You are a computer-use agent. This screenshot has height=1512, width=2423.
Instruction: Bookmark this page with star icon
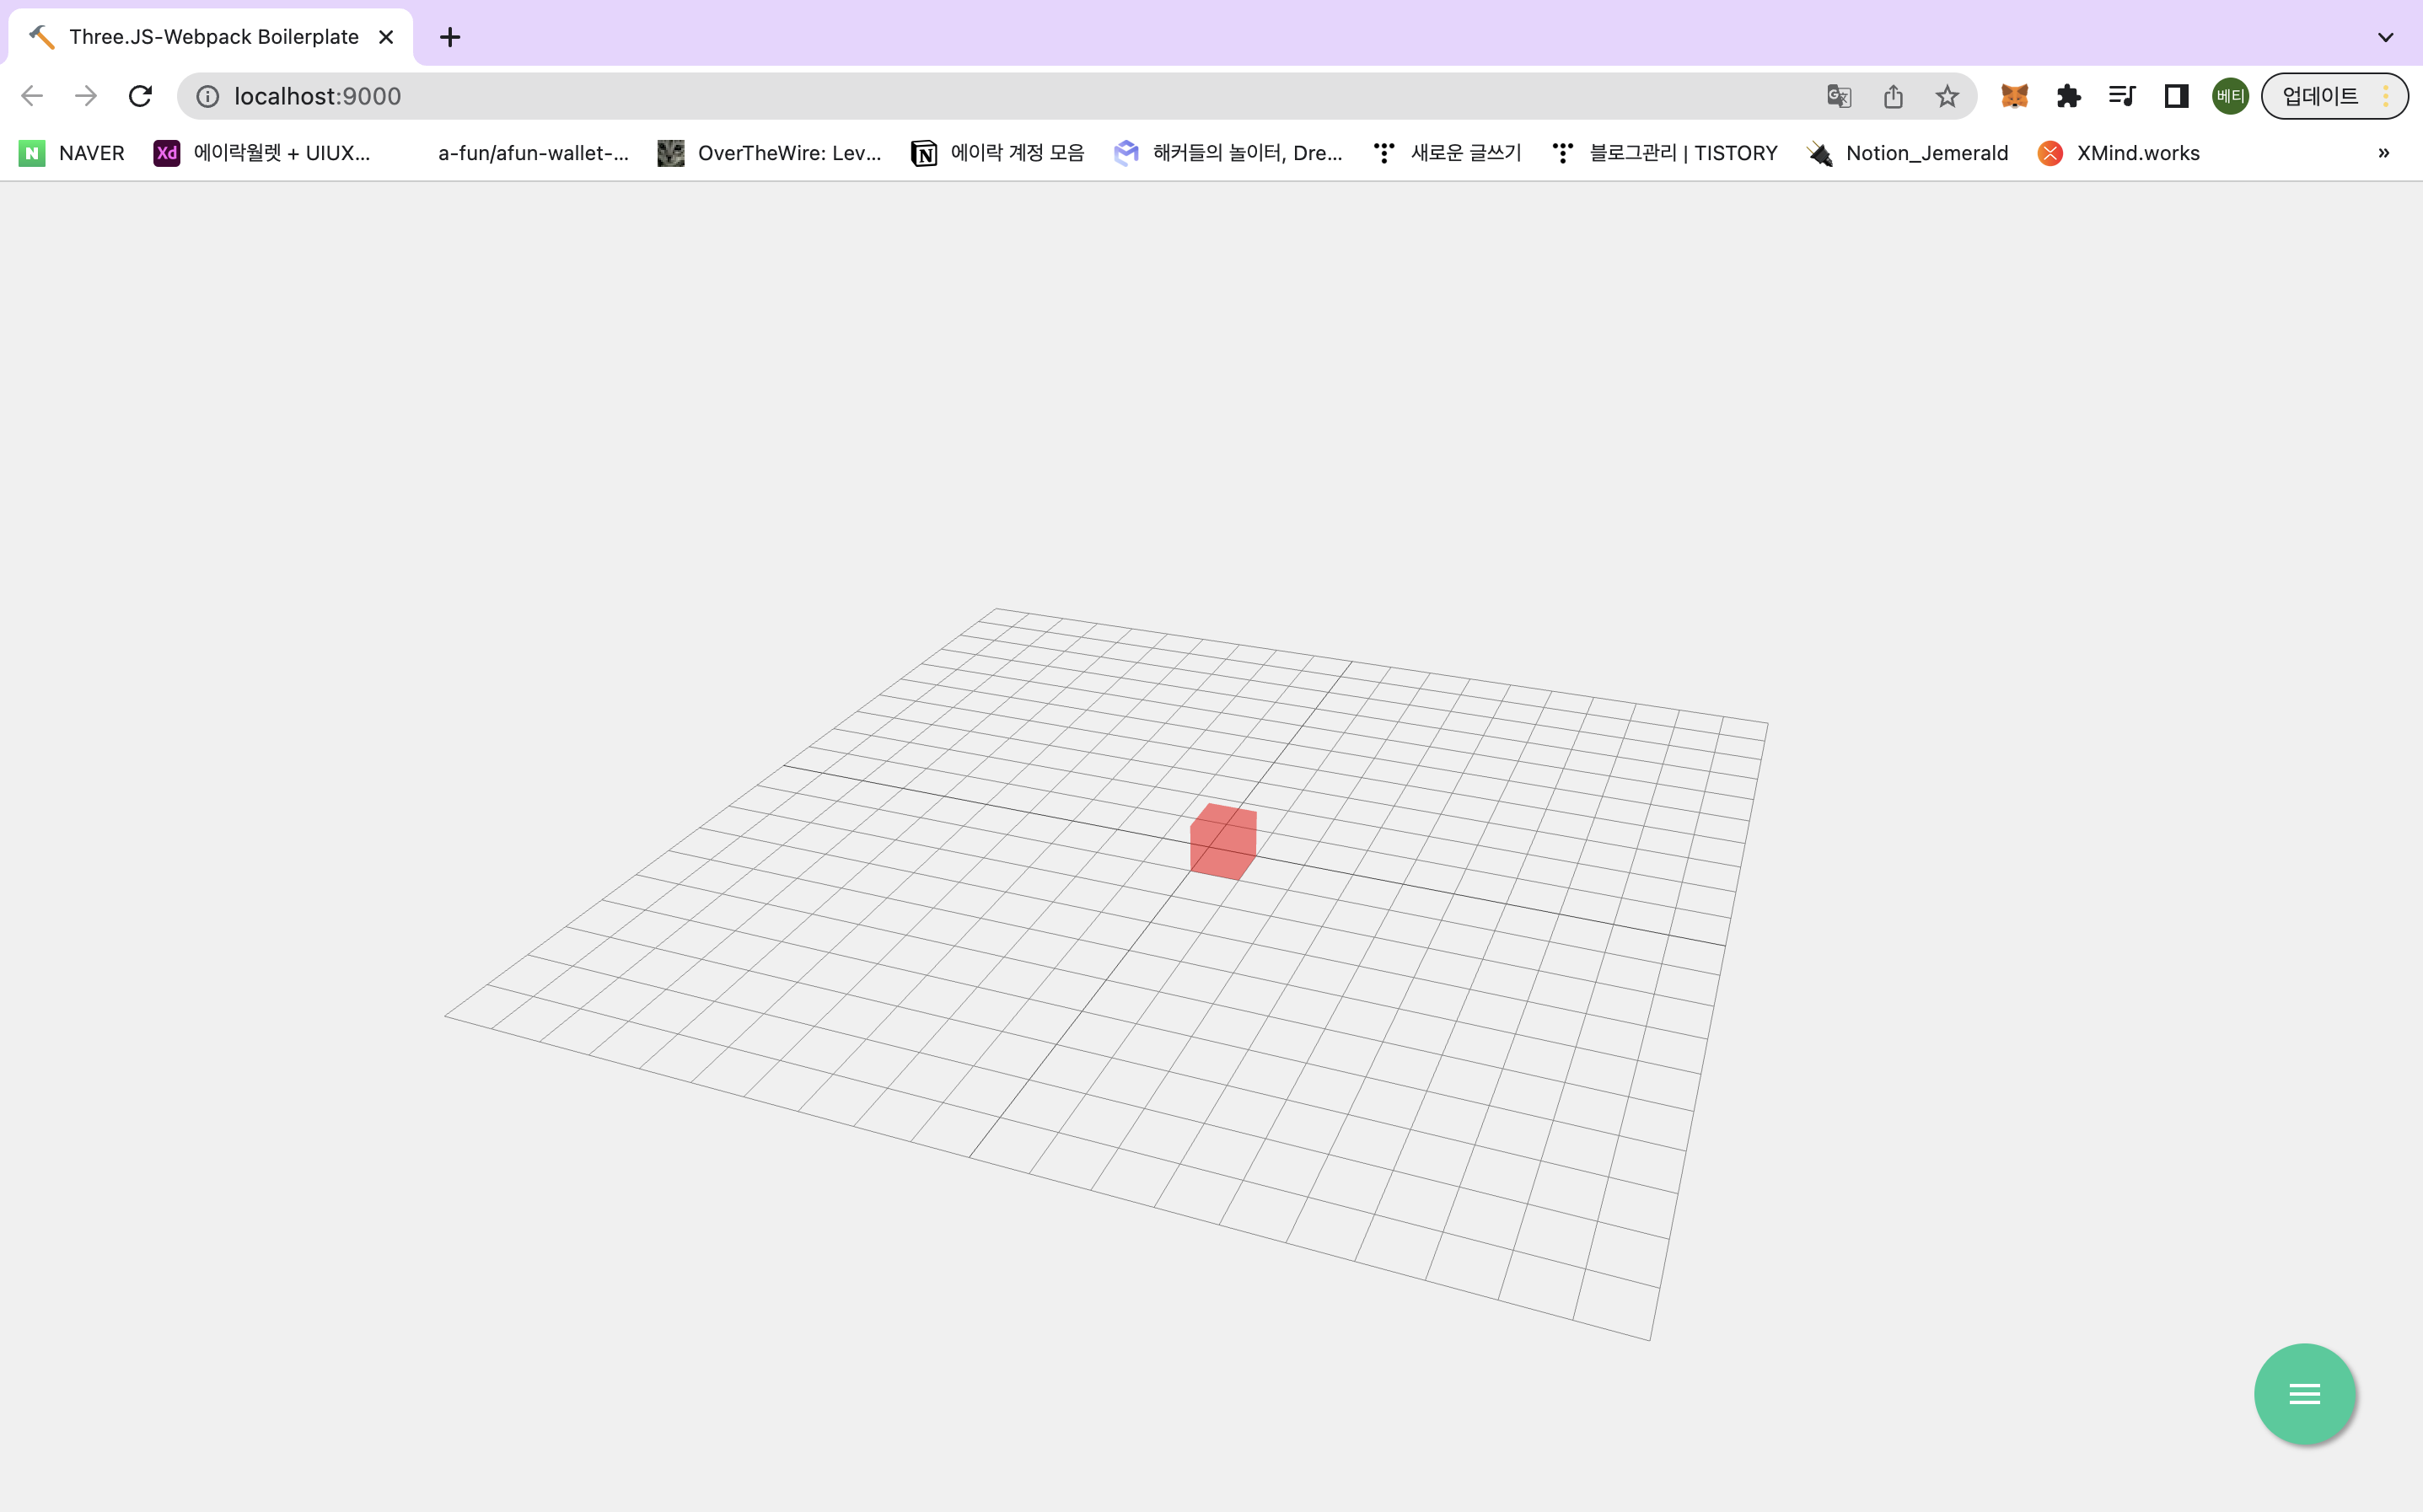[1946, 96]
